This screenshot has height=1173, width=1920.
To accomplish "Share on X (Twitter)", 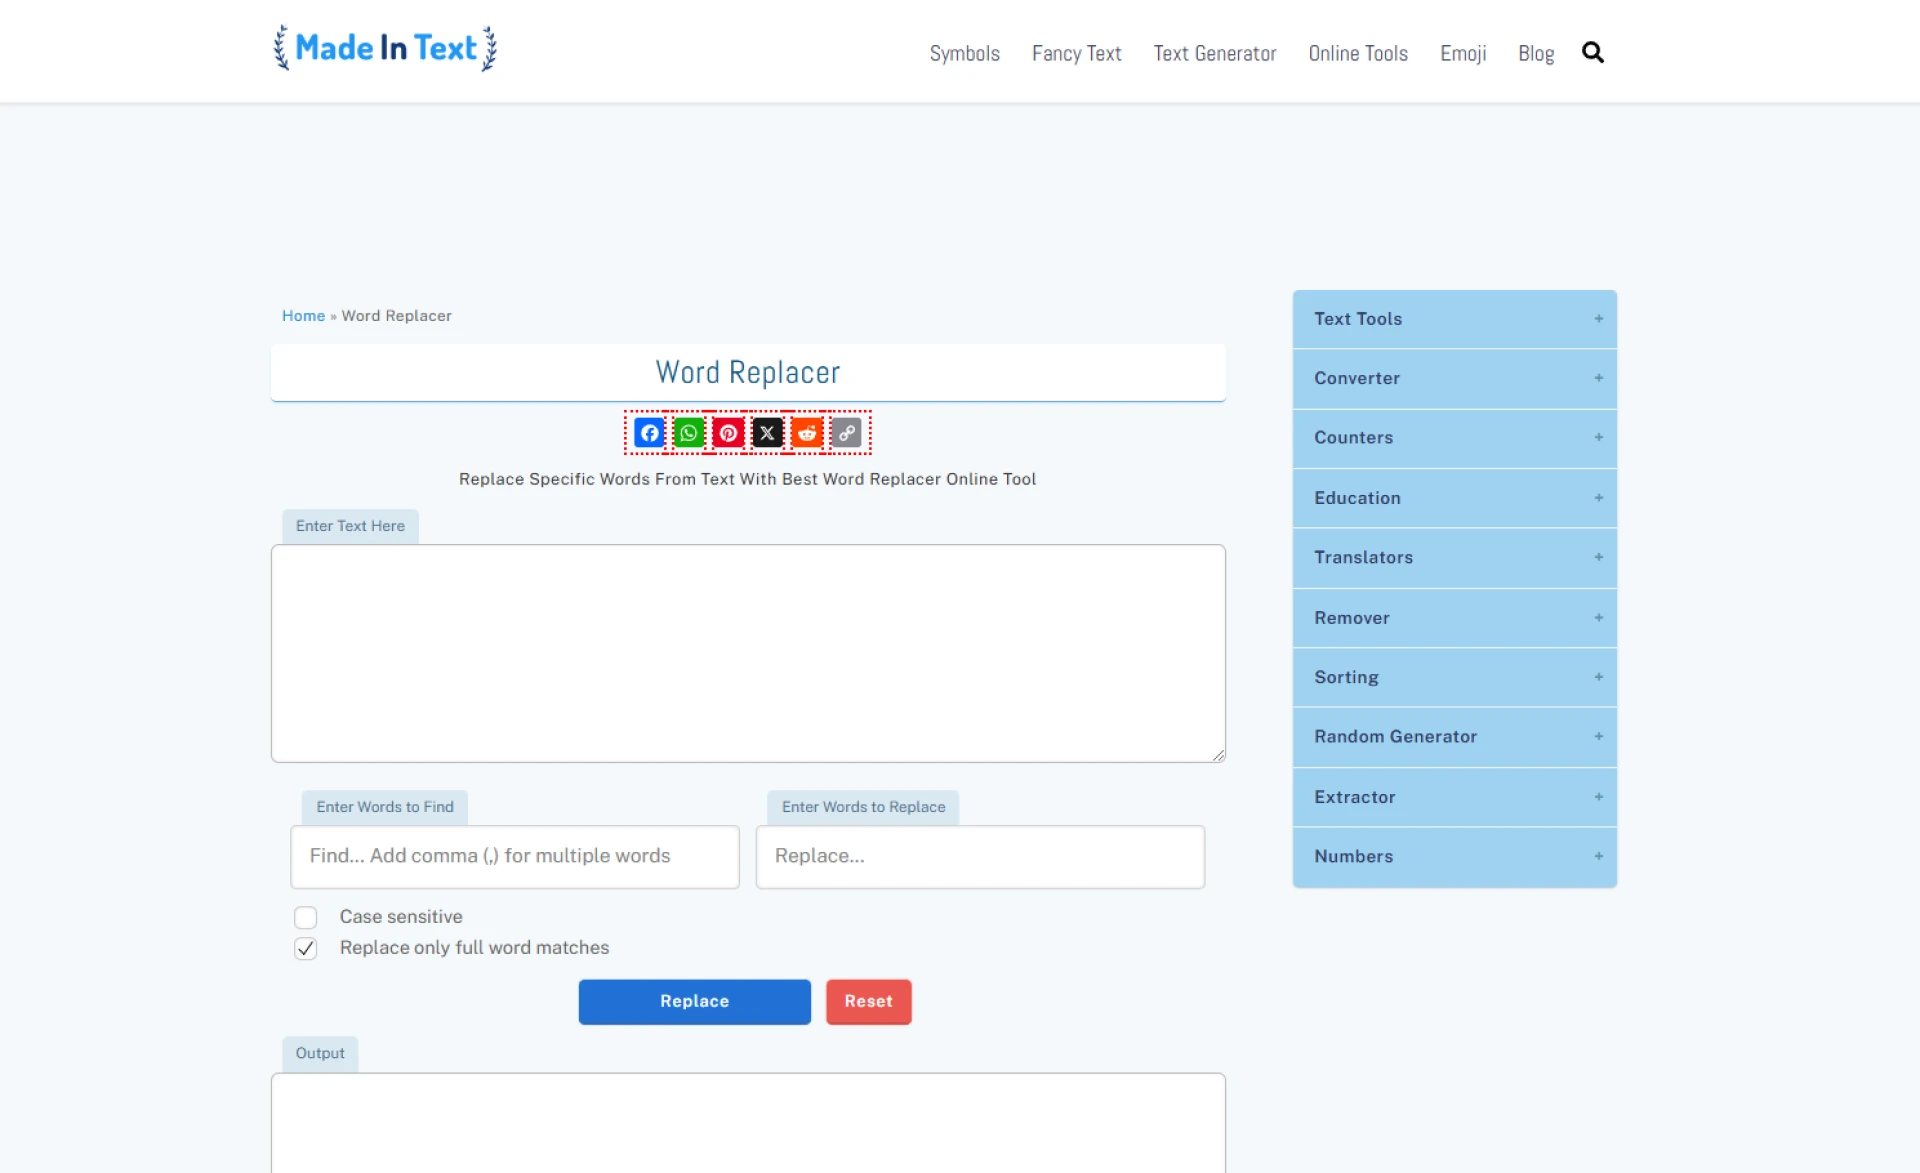I will 767,433.
